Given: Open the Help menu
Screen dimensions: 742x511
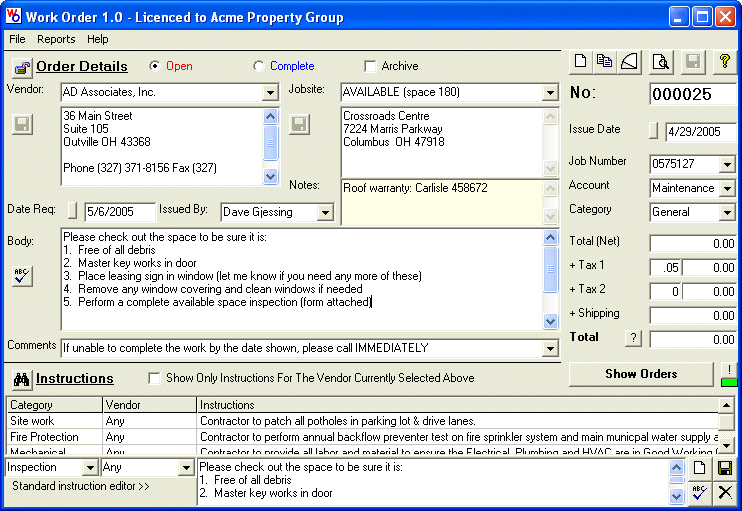Looking at the screenshot, I should coord(97,39).
